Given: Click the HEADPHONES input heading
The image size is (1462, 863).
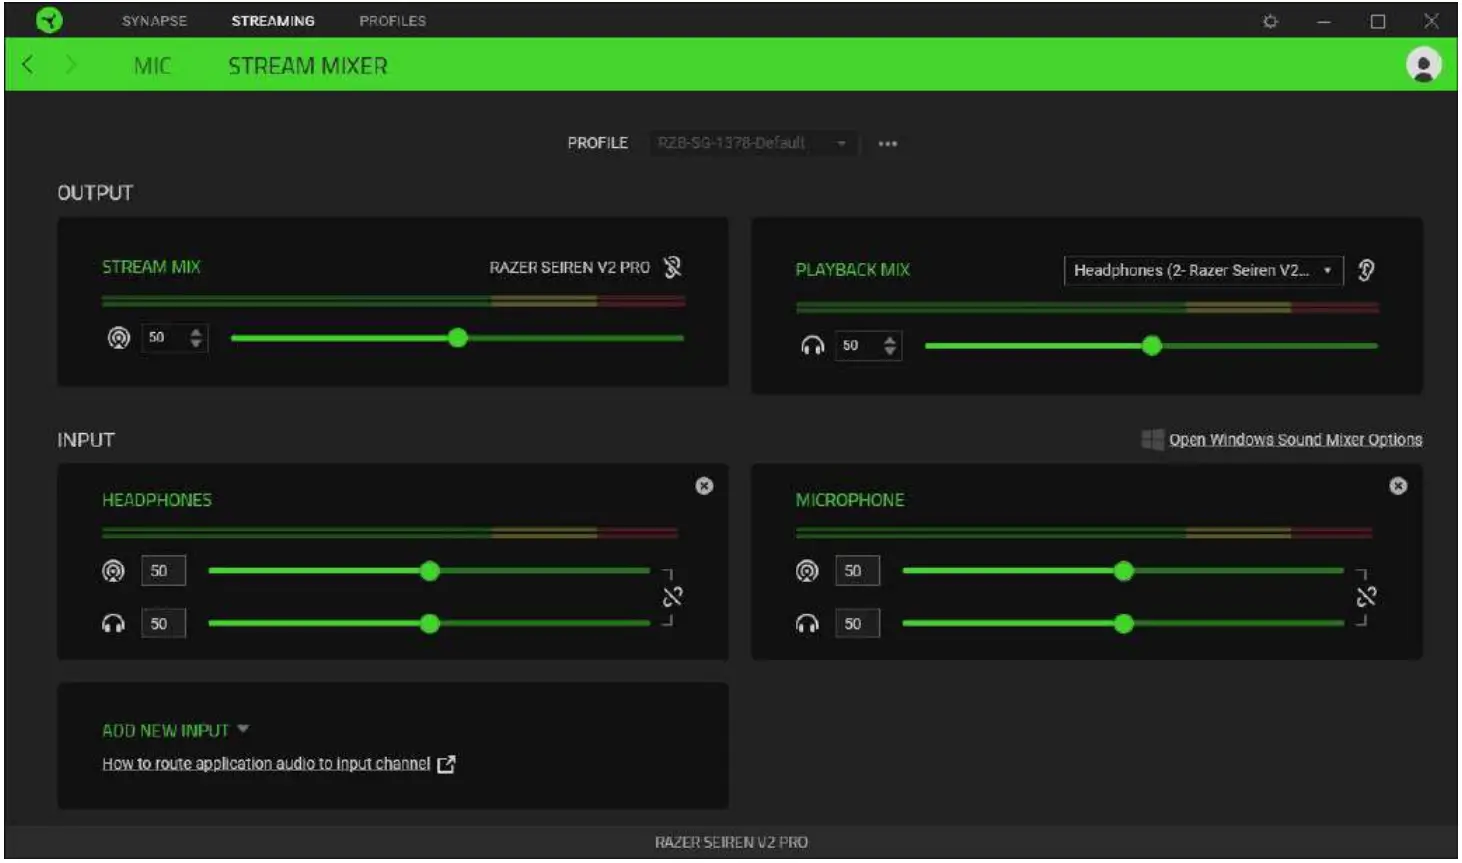Looking at the screenshot, I should [x=157, y=500].
